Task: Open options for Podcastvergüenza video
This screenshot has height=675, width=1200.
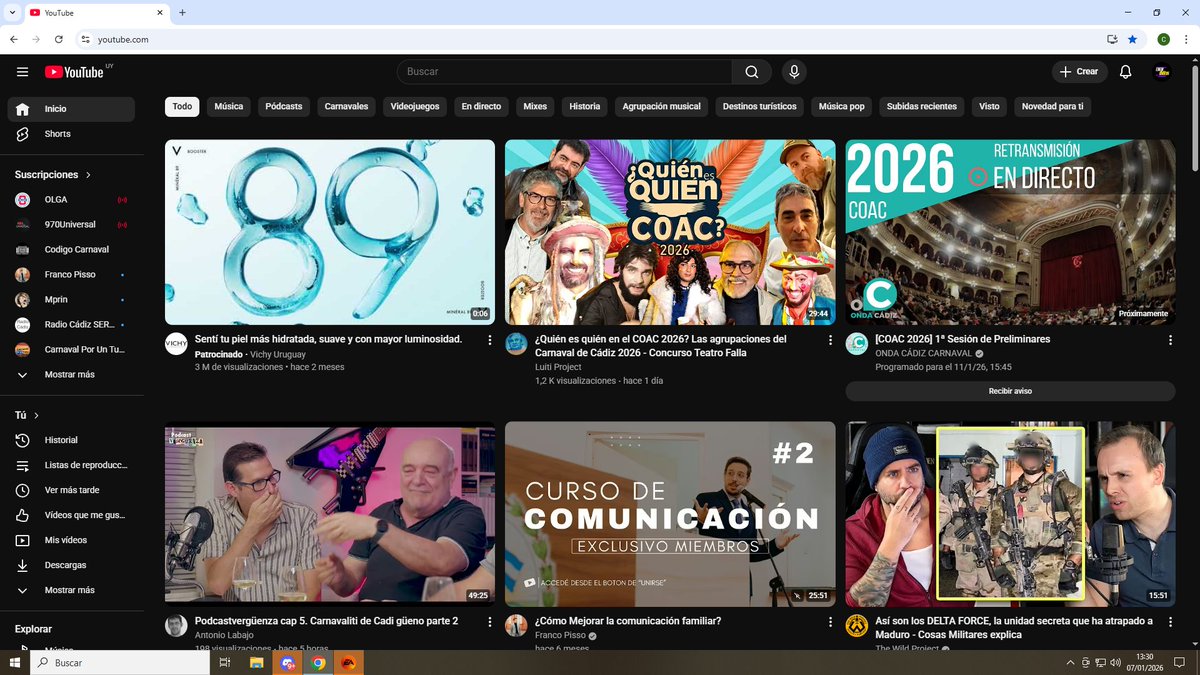Action: click(489, 622)
